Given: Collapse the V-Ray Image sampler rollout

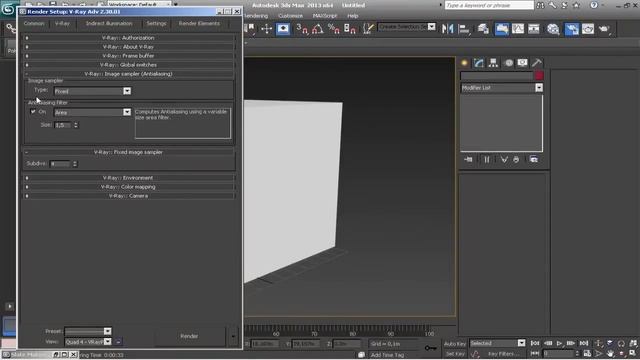Looking at the screenshot, I should click(x=128, y=74).
